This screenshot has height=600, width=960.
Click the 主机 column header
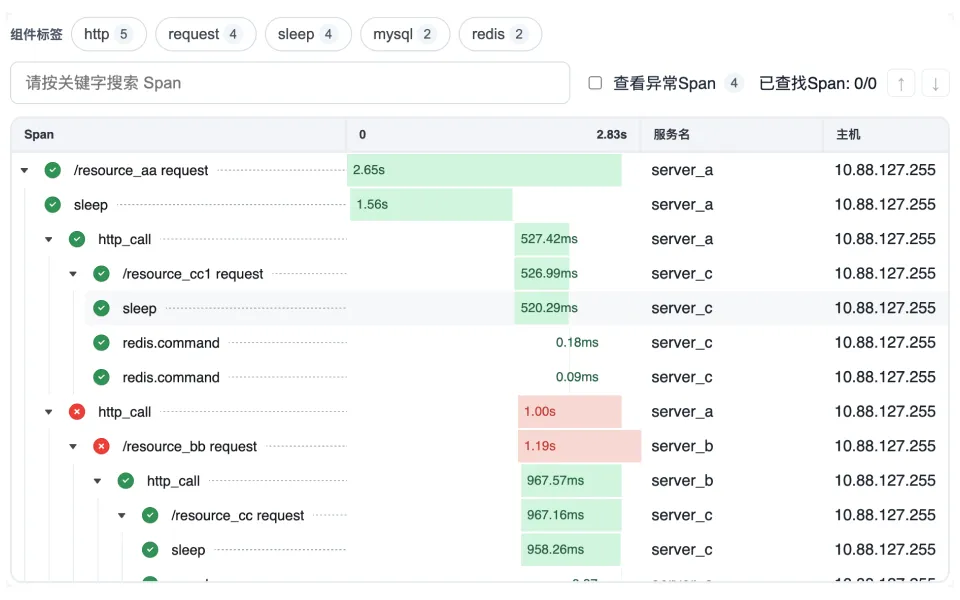click(x=848, y=135)
